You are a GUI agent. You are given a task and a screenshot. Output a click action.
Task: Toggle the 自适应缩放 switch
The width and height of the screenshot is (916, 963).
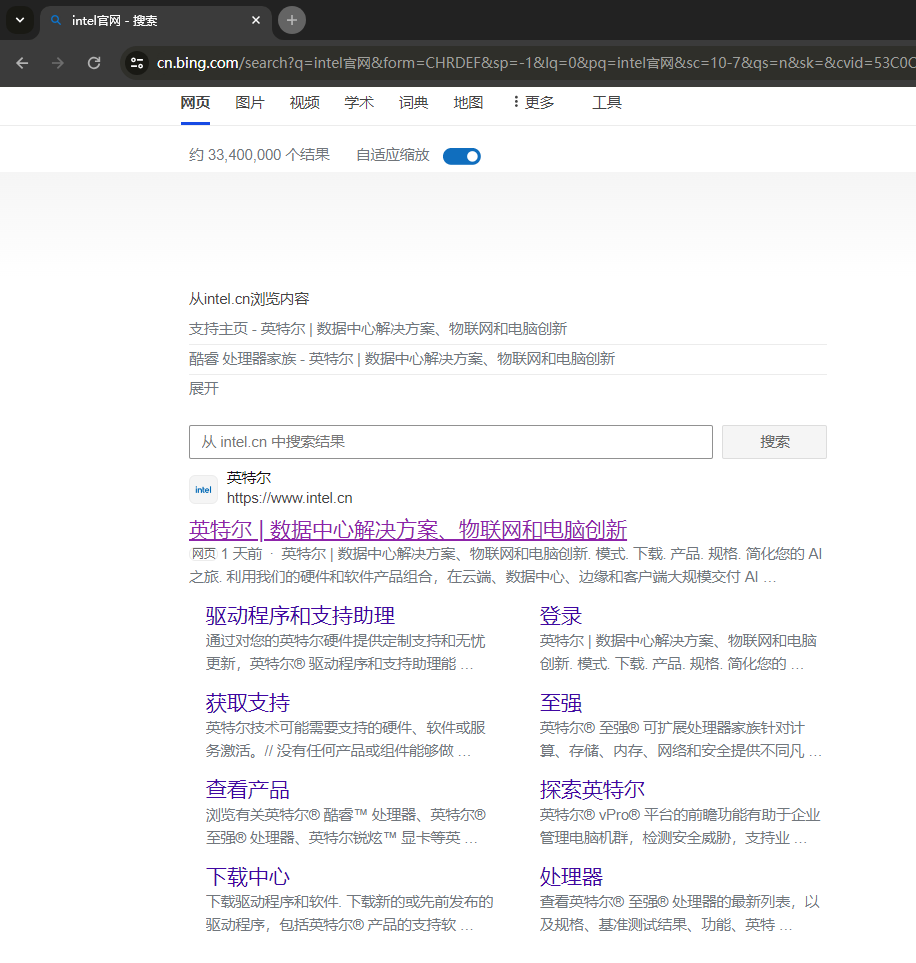pyautogui.click(x=462, y=156)
